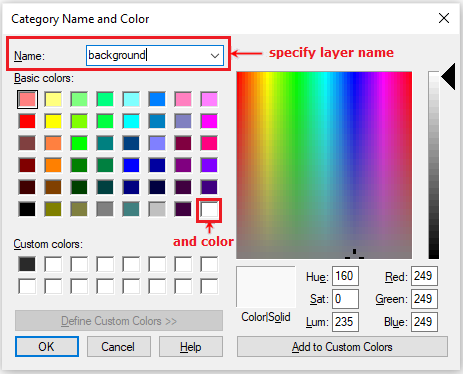Image resolution: width=463 pixels, height=374 pixels.
Task: Click the OK button
Action: tap(47, 347)
